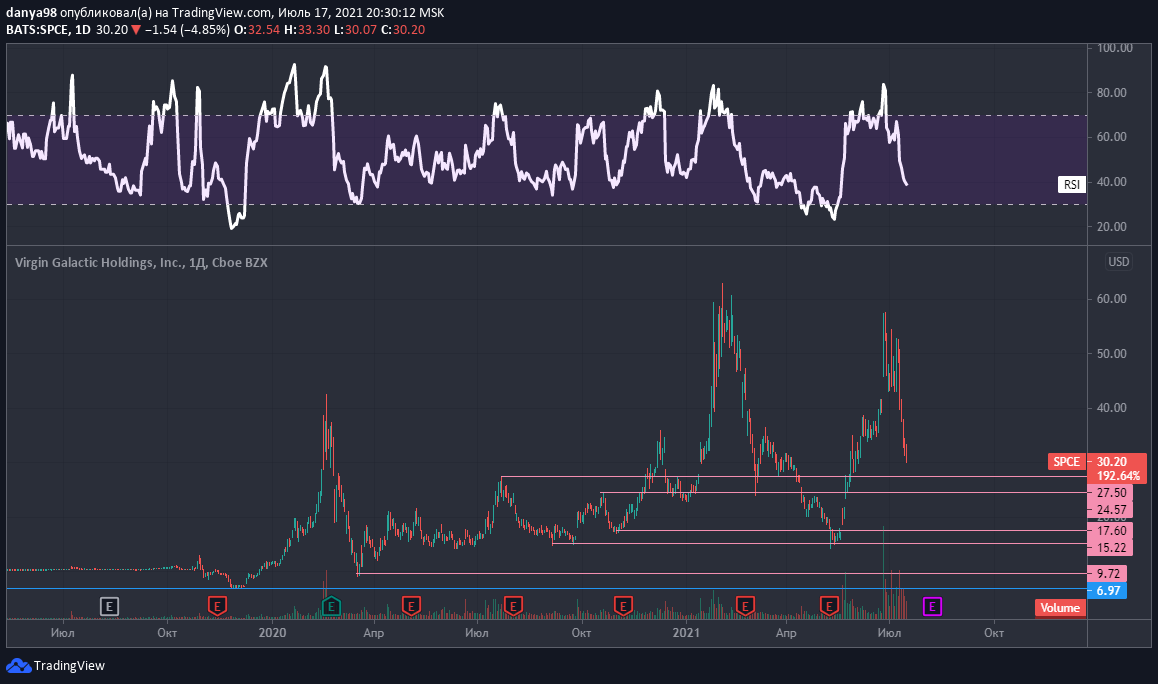Click the SPCE price tag

(x=1066, y=462)
